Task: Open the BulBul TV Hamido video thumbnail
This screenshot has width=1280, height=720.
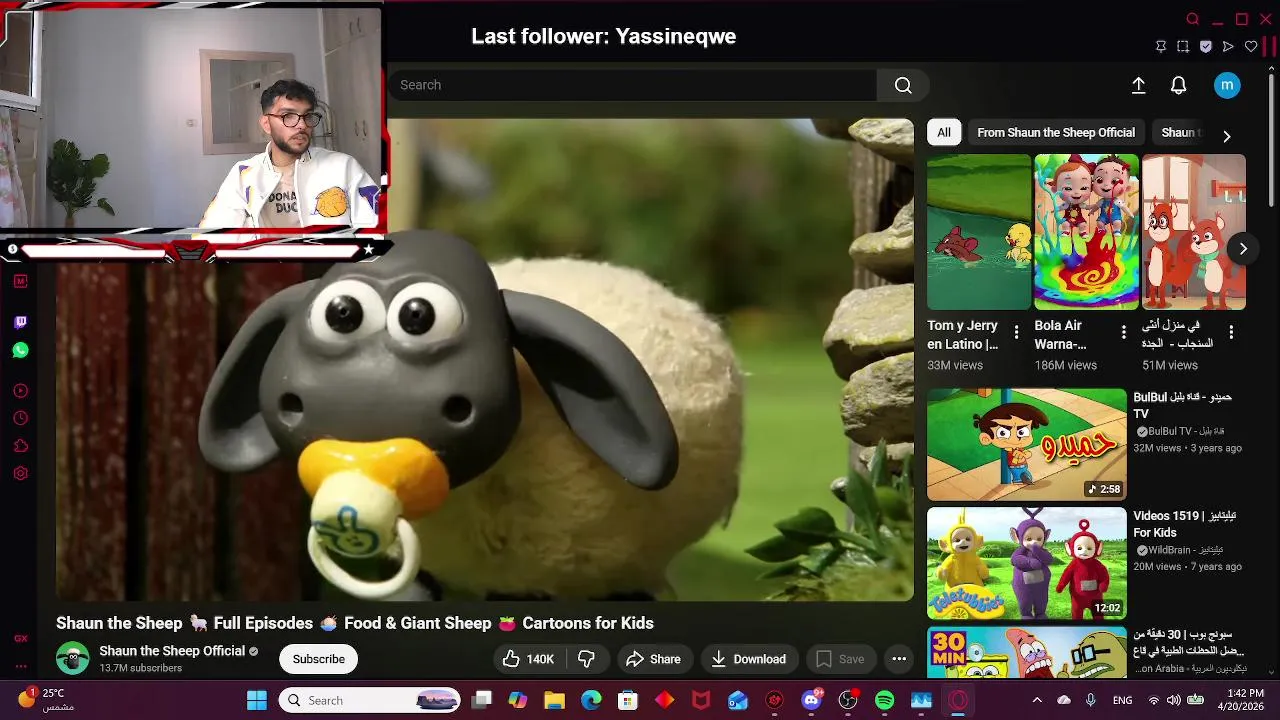Action: 1026,445
